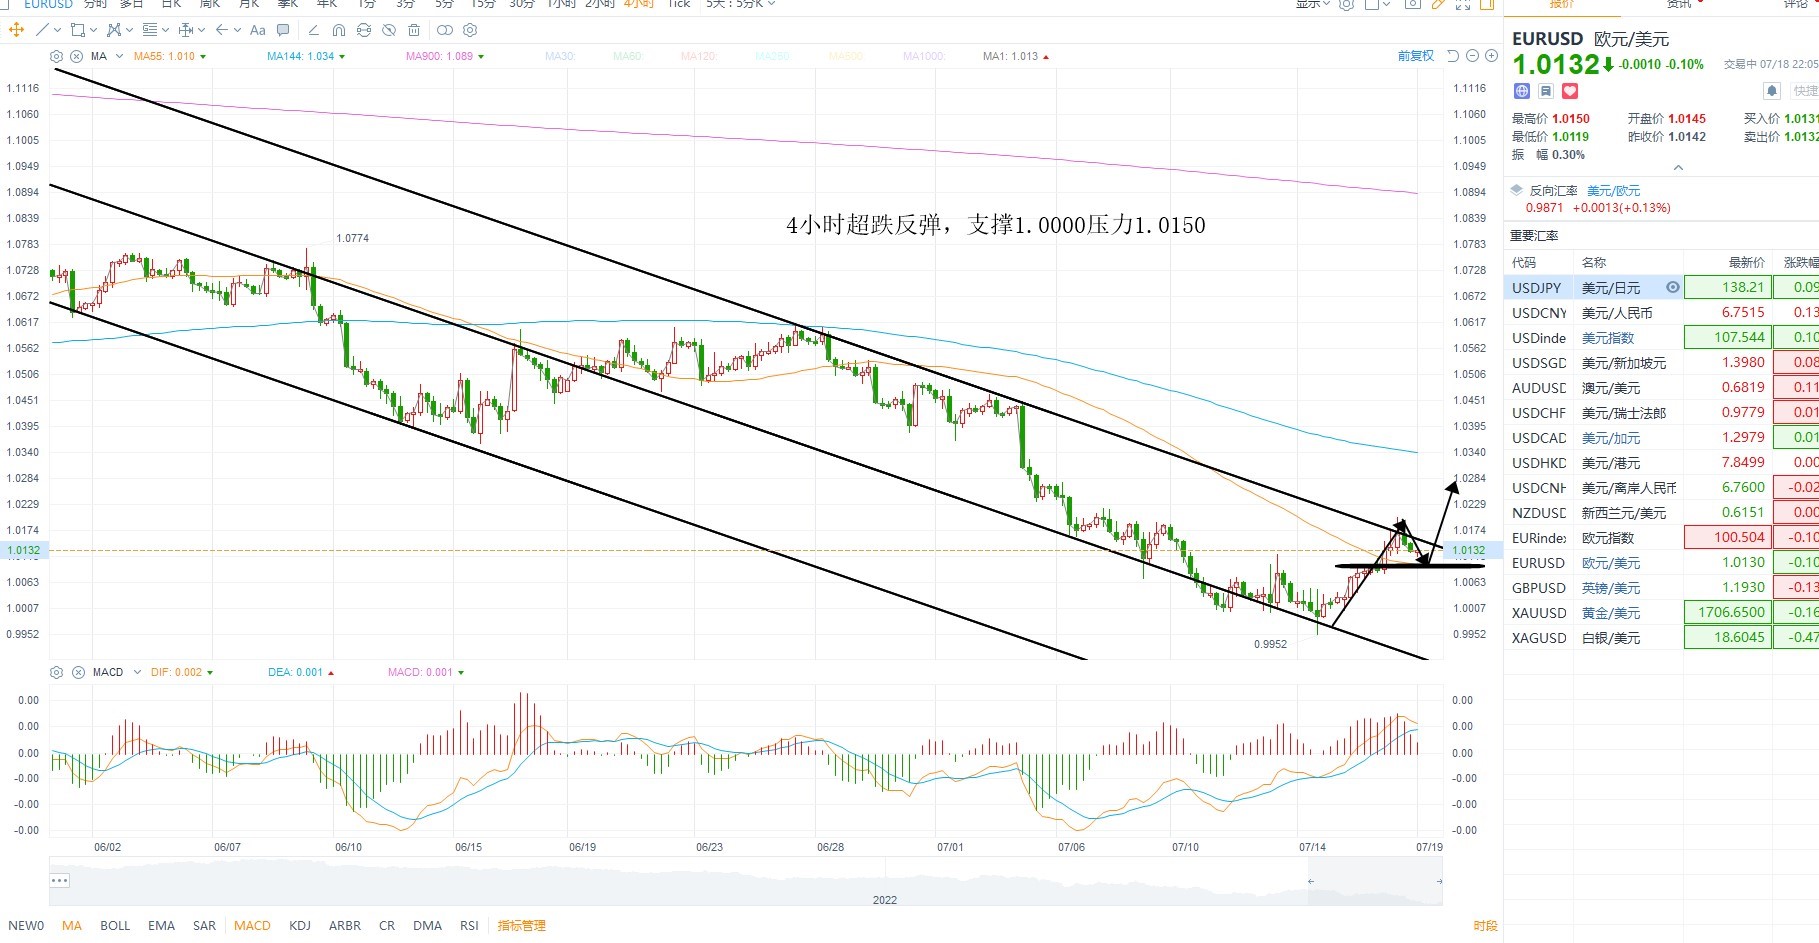This screenshot has height=943, width=1819.
Task: Switch to the KDJ indicator tab
Action: [x=300, y=926]
